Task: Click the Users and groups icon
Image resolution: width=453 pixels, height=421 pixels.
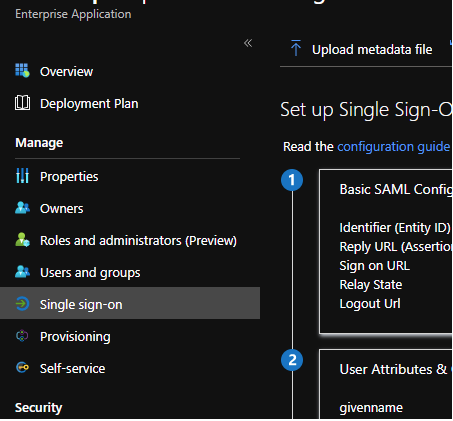Action: tap(22, 272)
